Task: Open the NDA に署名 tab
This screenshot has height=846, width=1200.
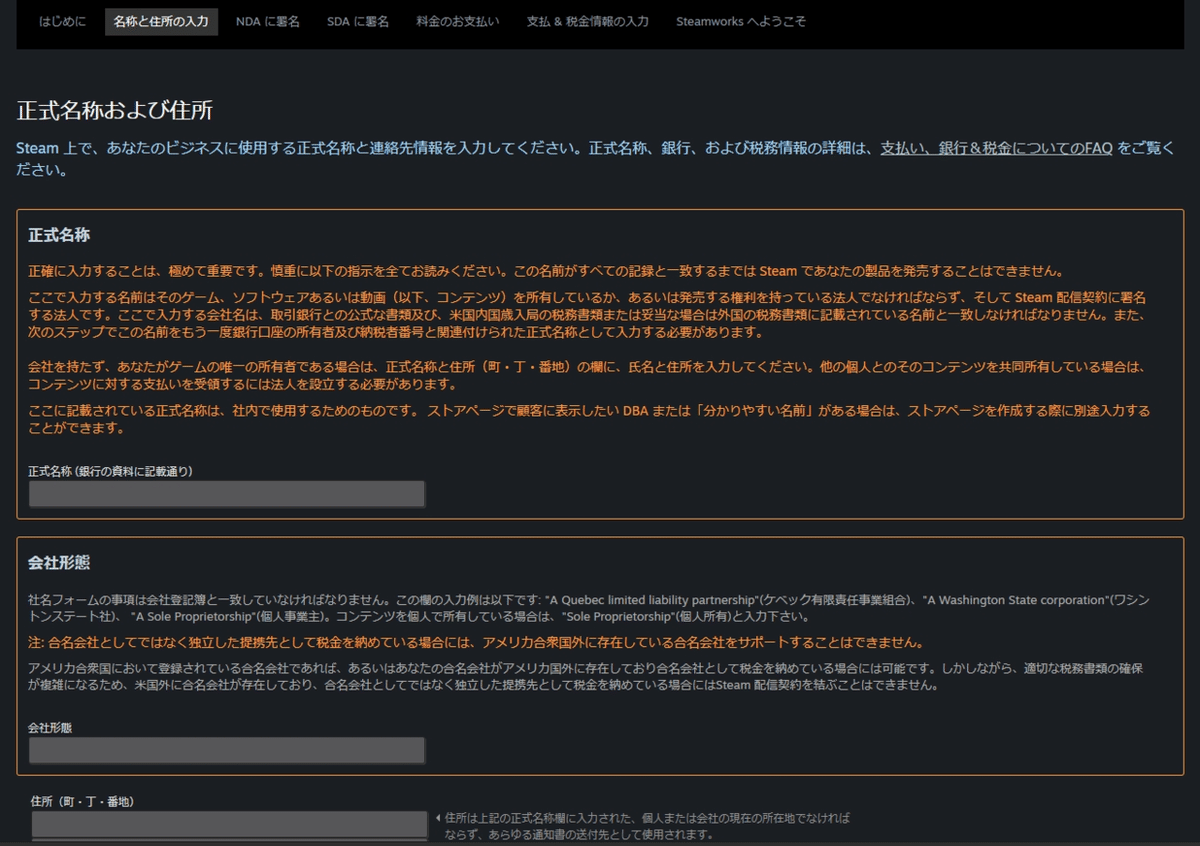Action: 268,21
